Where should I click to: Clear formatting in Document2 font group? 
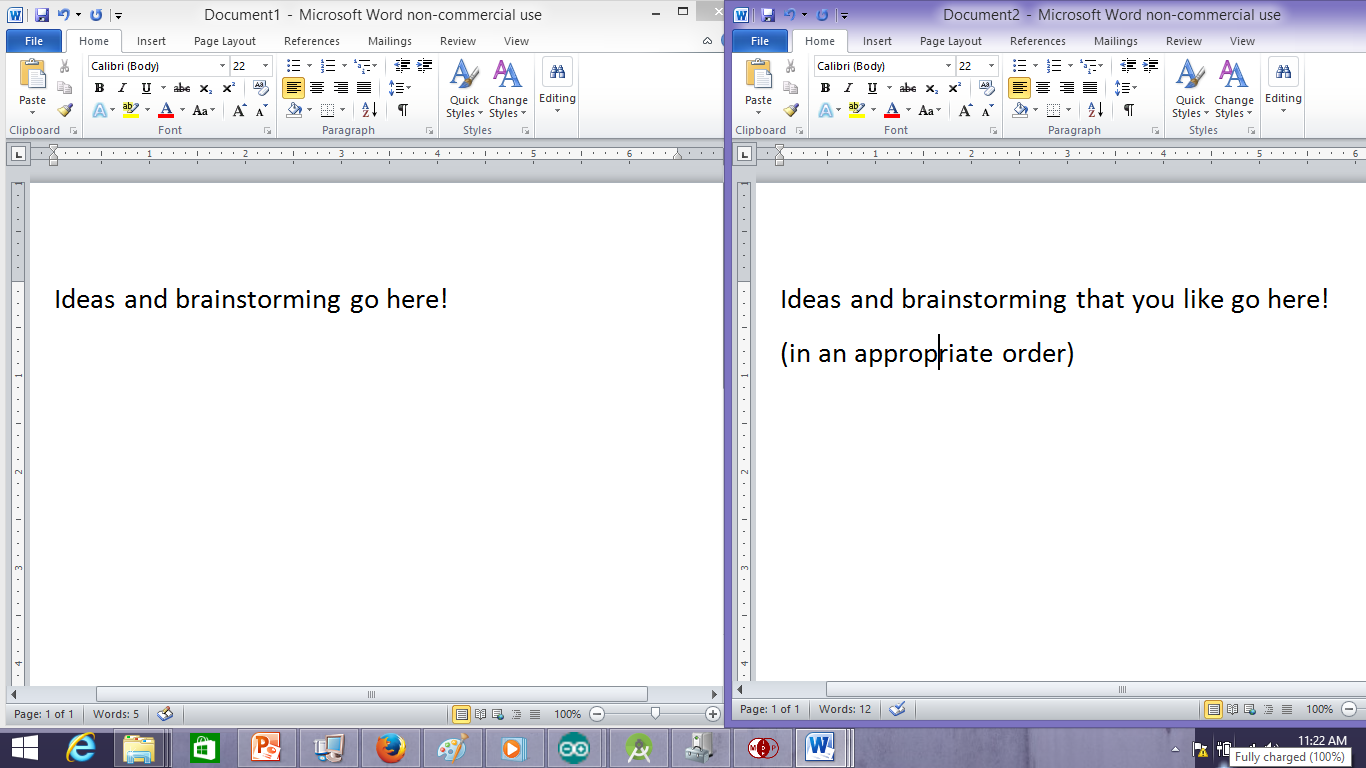pyautogui.click(x=987, y=88)
